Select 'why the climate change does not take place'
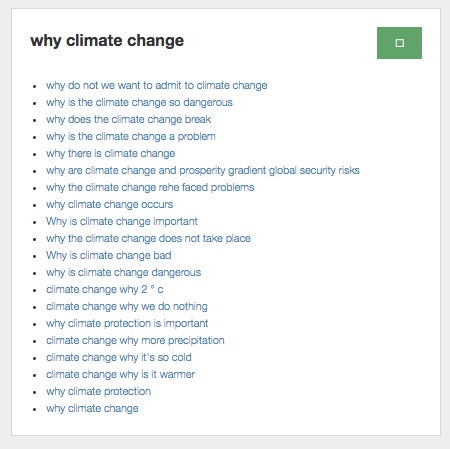Viewport: 450px width, 449px height. pyautogui.click(x=148, y=238)
